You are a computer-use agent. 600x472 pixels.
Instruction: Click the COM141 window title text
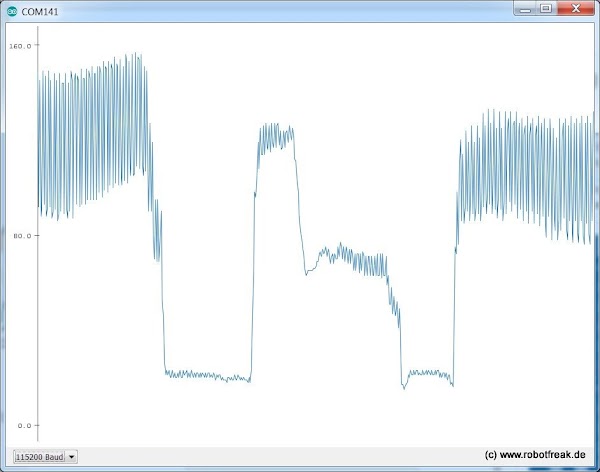40,12
